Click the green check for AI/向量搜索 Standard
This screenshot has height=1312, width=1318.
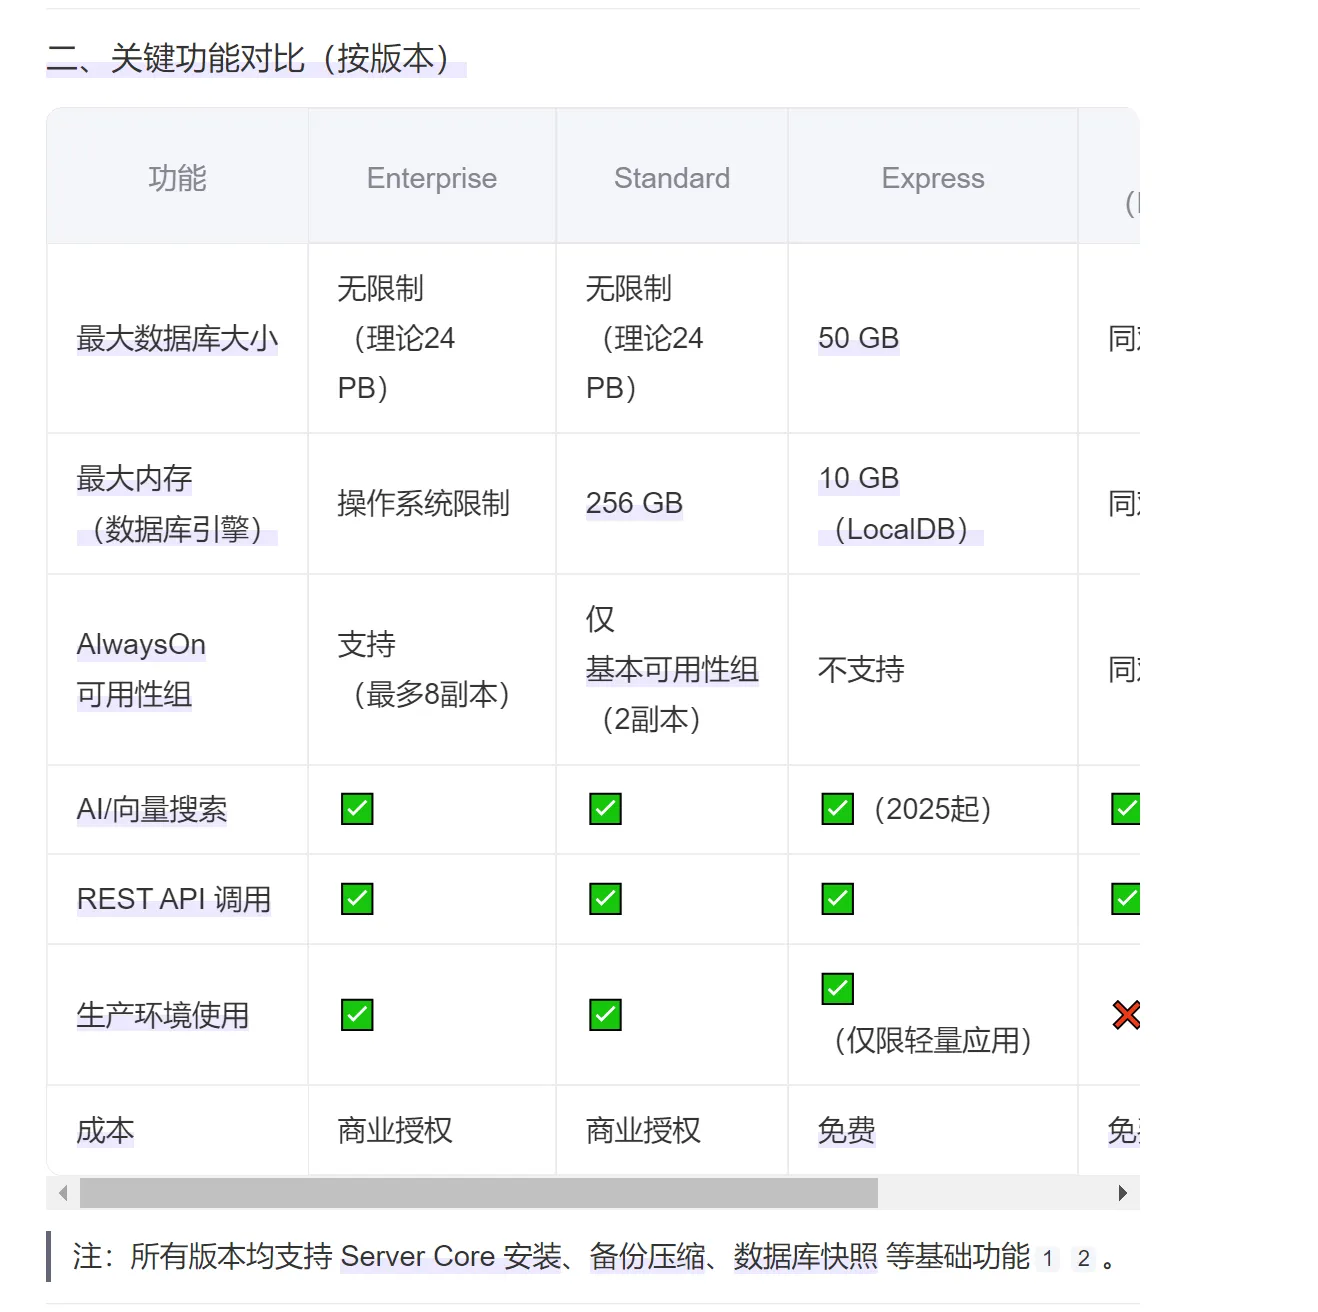pos(605,809)
